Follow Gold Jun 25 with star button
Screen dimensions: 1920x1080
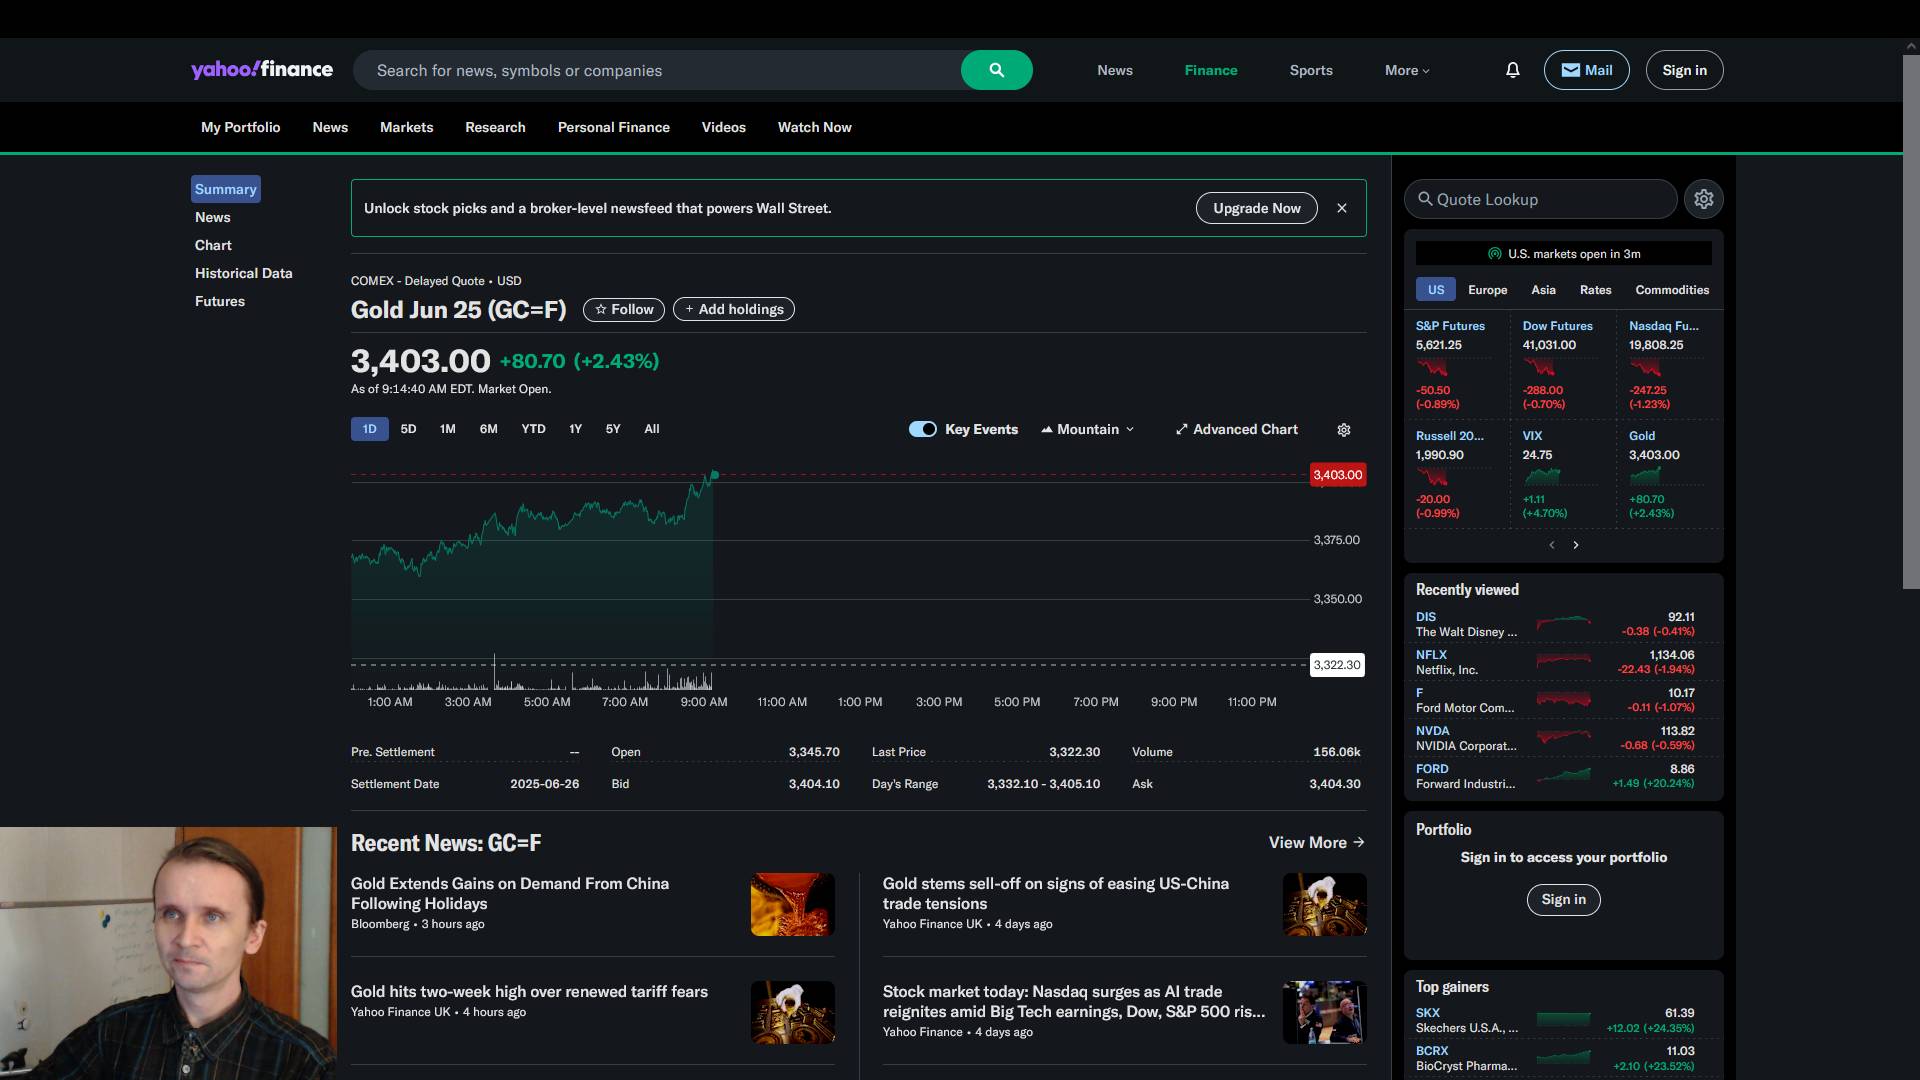coord(624,309)
